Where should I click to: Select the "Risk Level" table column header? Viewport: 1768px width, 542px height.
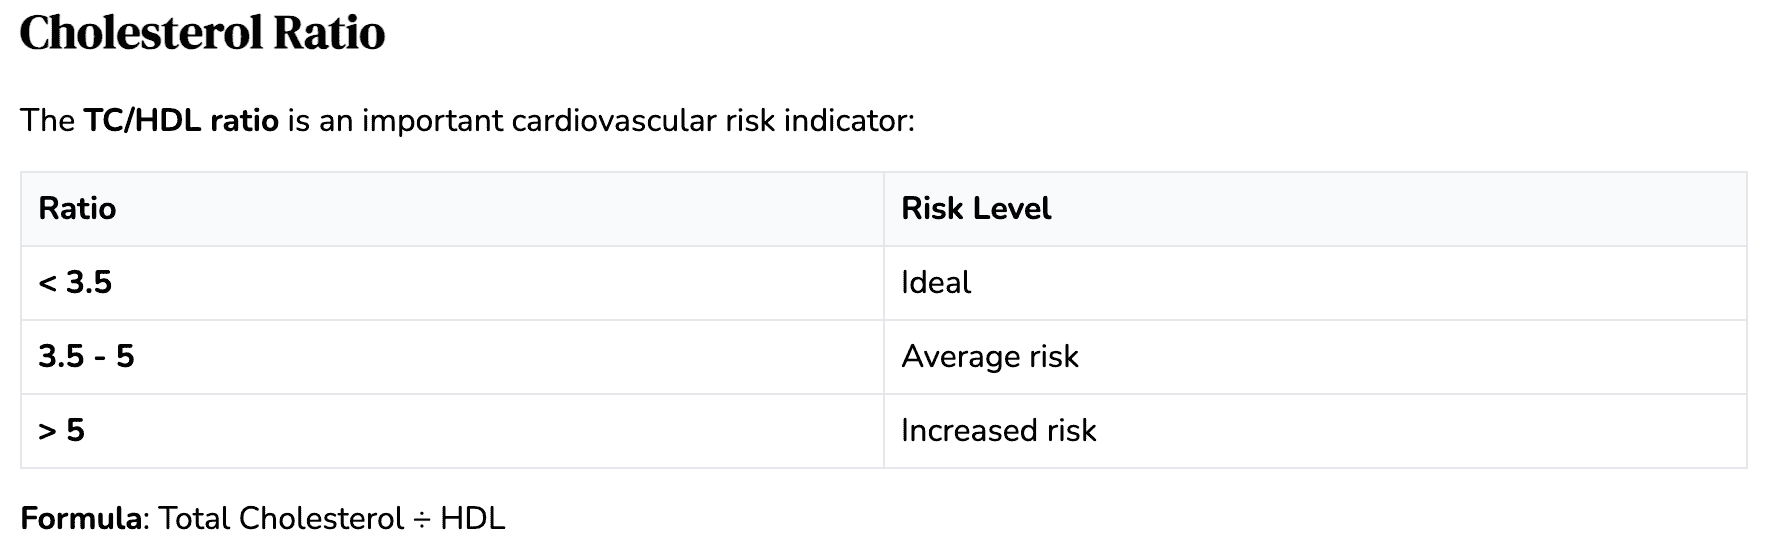[975, 208]
